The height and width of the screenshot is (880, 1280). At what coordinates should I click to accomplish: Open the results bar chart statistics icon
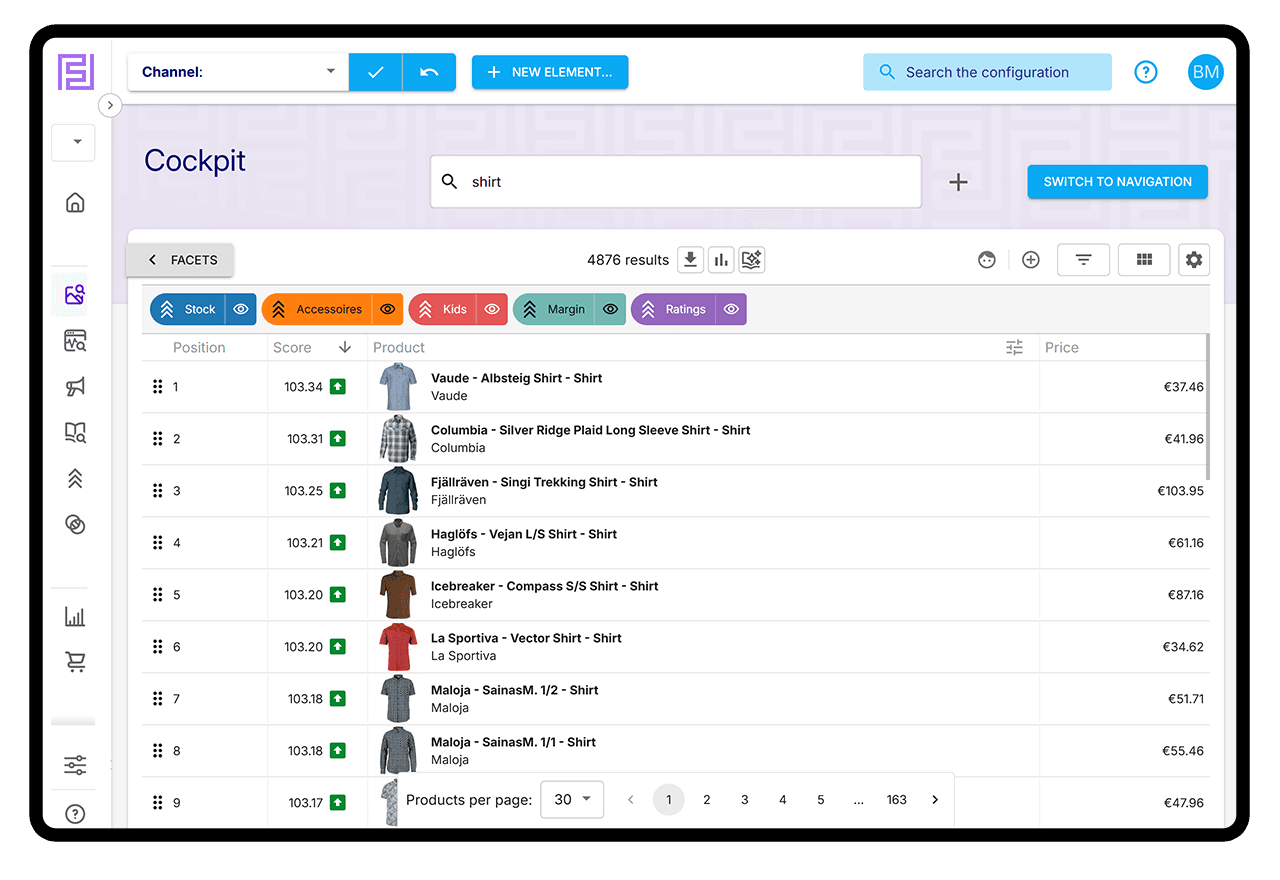click(721, 260)
